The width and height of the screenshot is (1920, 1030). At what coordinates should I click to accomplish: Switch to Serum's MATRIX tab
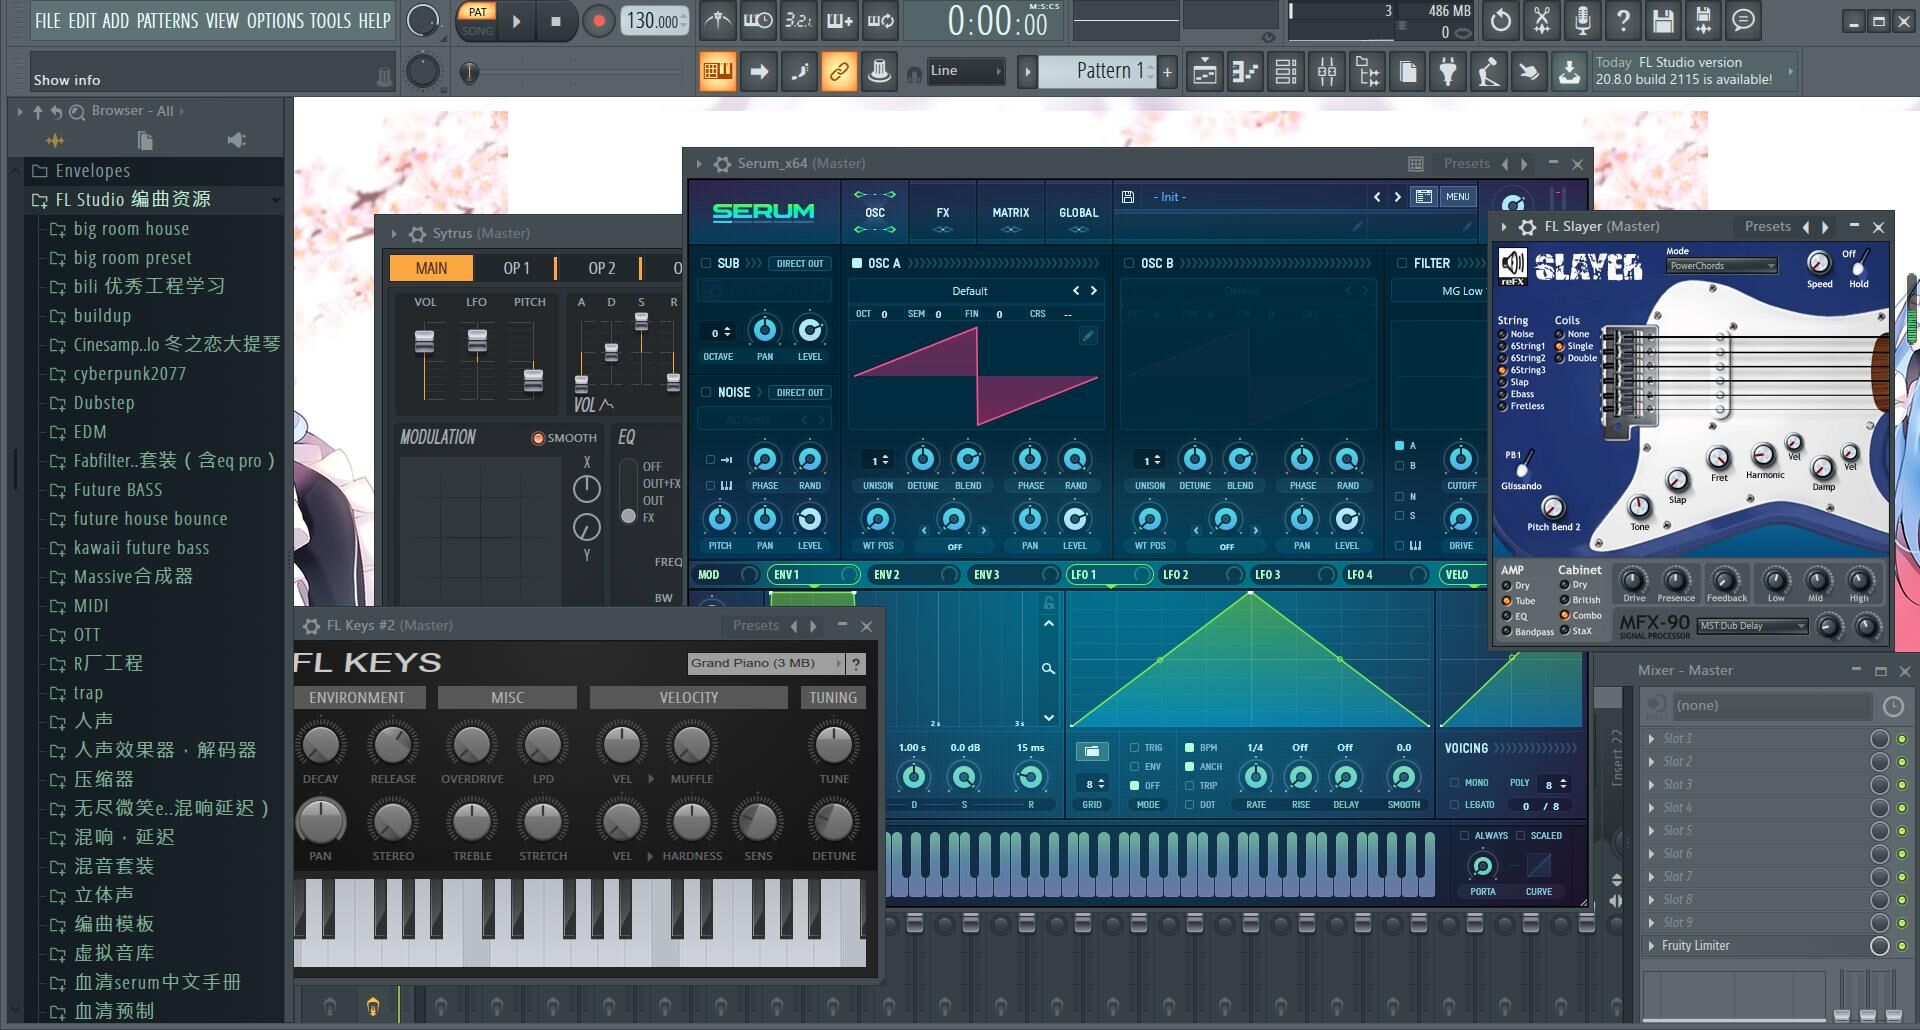coord(1010,213)
